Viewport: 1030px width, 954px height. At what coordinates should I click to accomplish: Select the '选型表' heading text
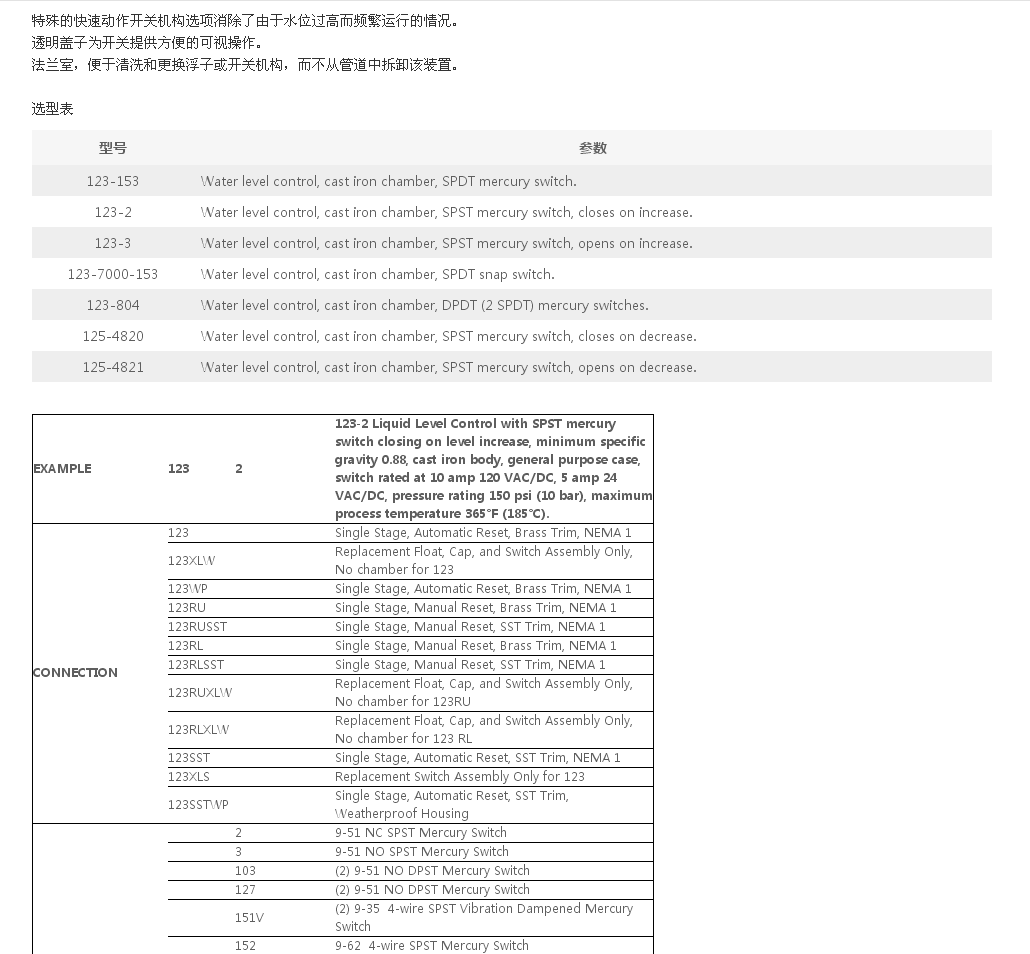pos(53,108)
